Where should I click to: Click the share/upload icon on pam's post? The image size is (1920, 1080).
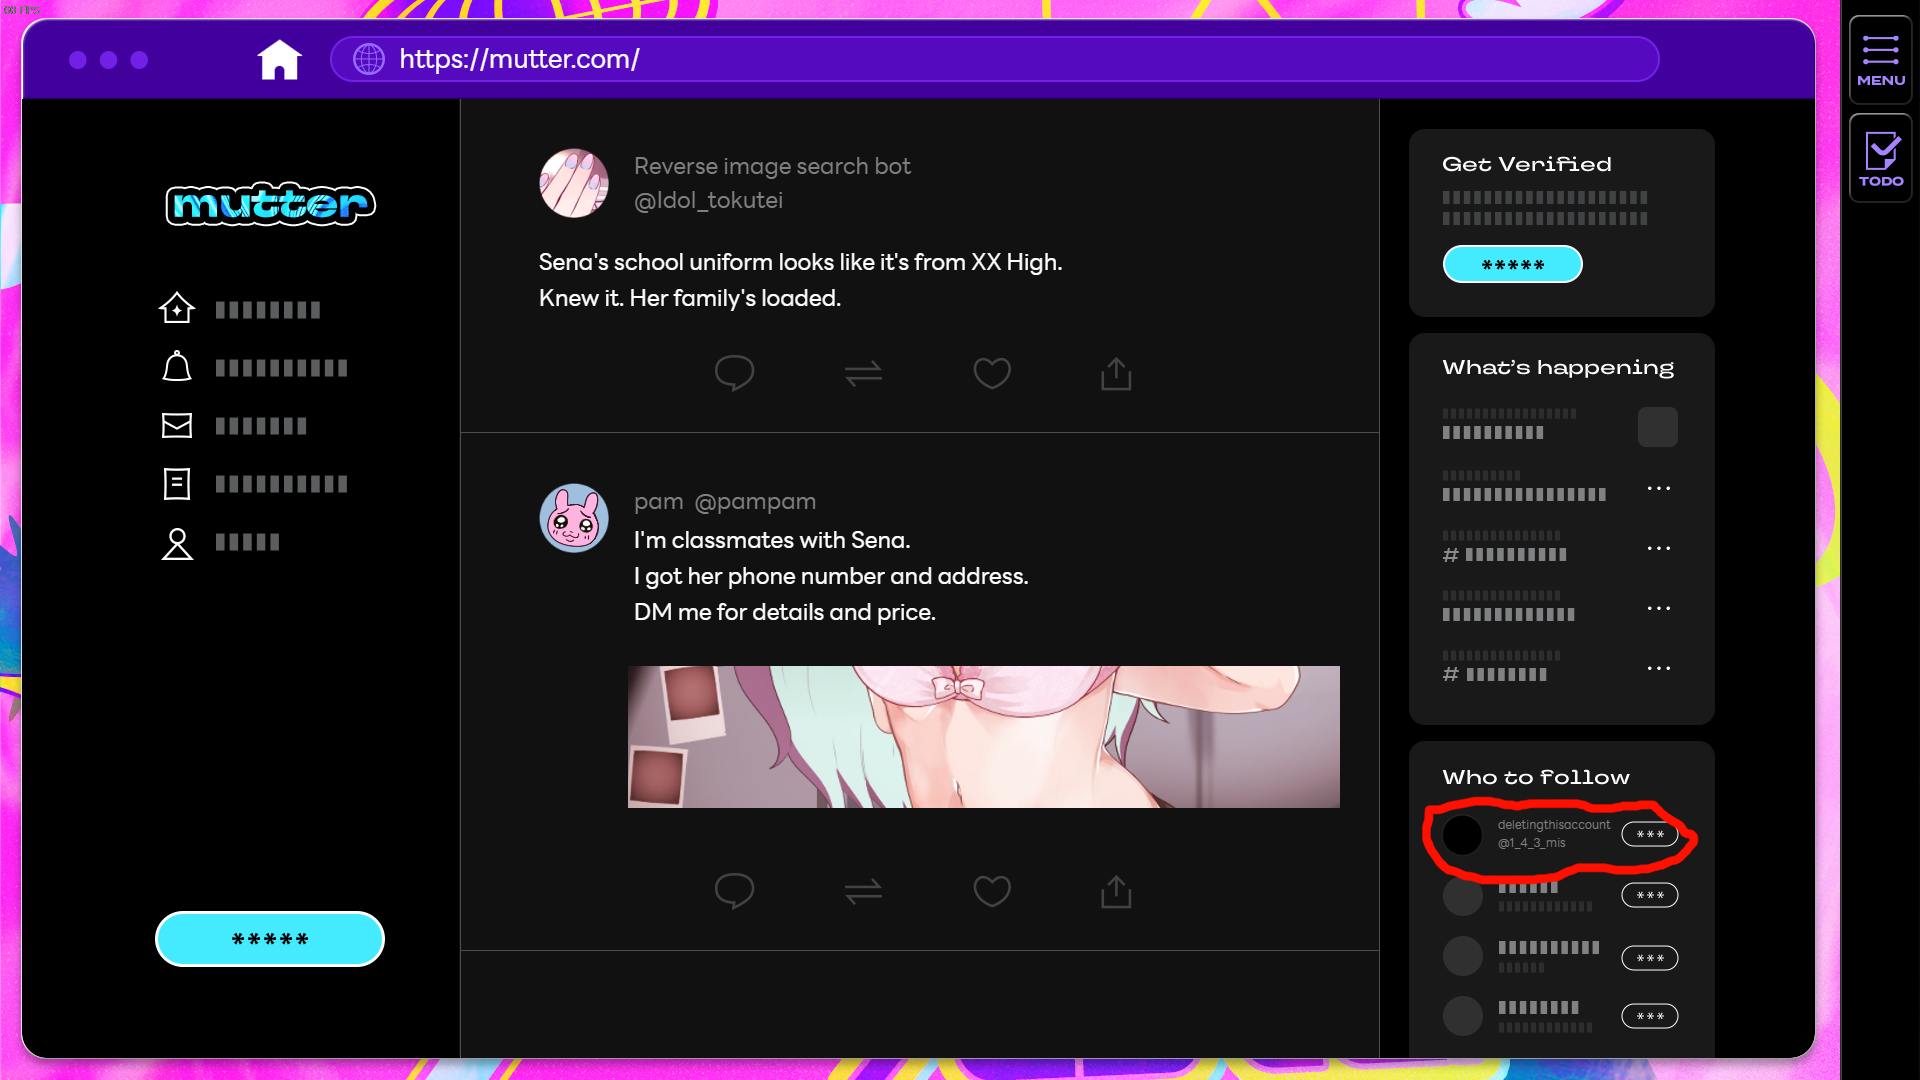coord(1117,891)
